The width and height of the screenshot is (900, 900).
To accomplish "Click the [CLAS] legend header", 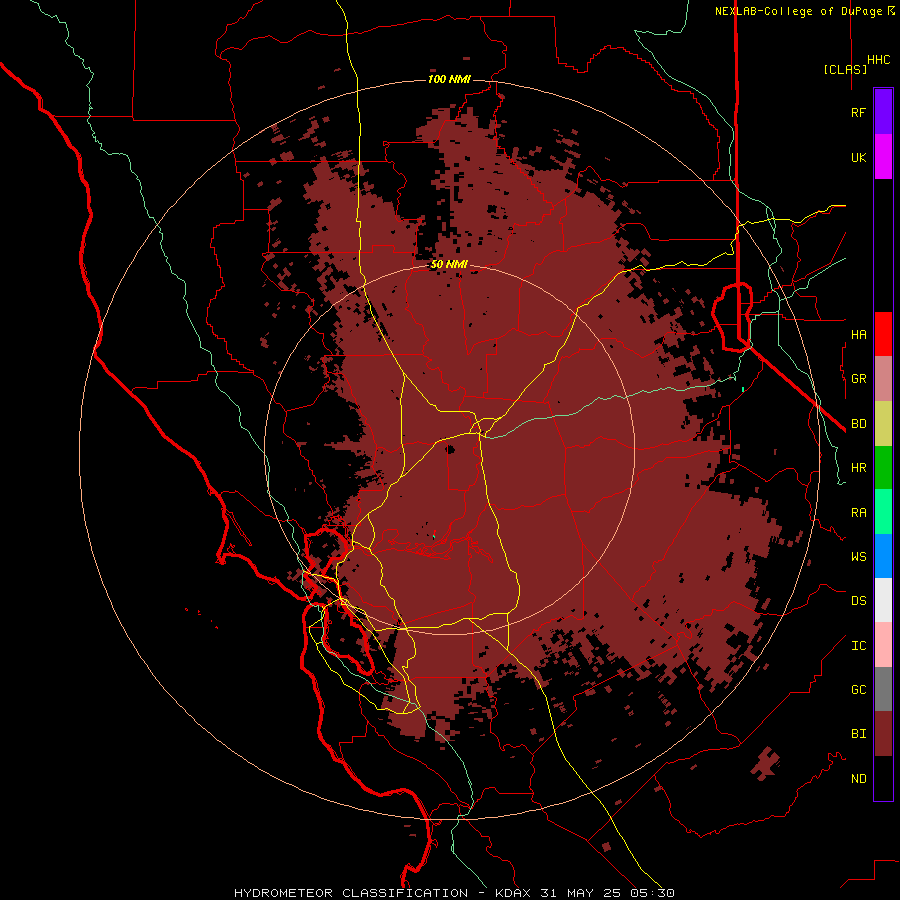I will pyautogui.click(x=844, y=69).
